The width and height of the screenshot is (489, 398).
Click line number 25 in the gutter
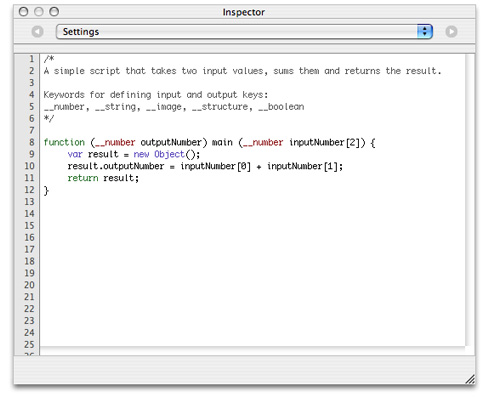pos(29,344)
